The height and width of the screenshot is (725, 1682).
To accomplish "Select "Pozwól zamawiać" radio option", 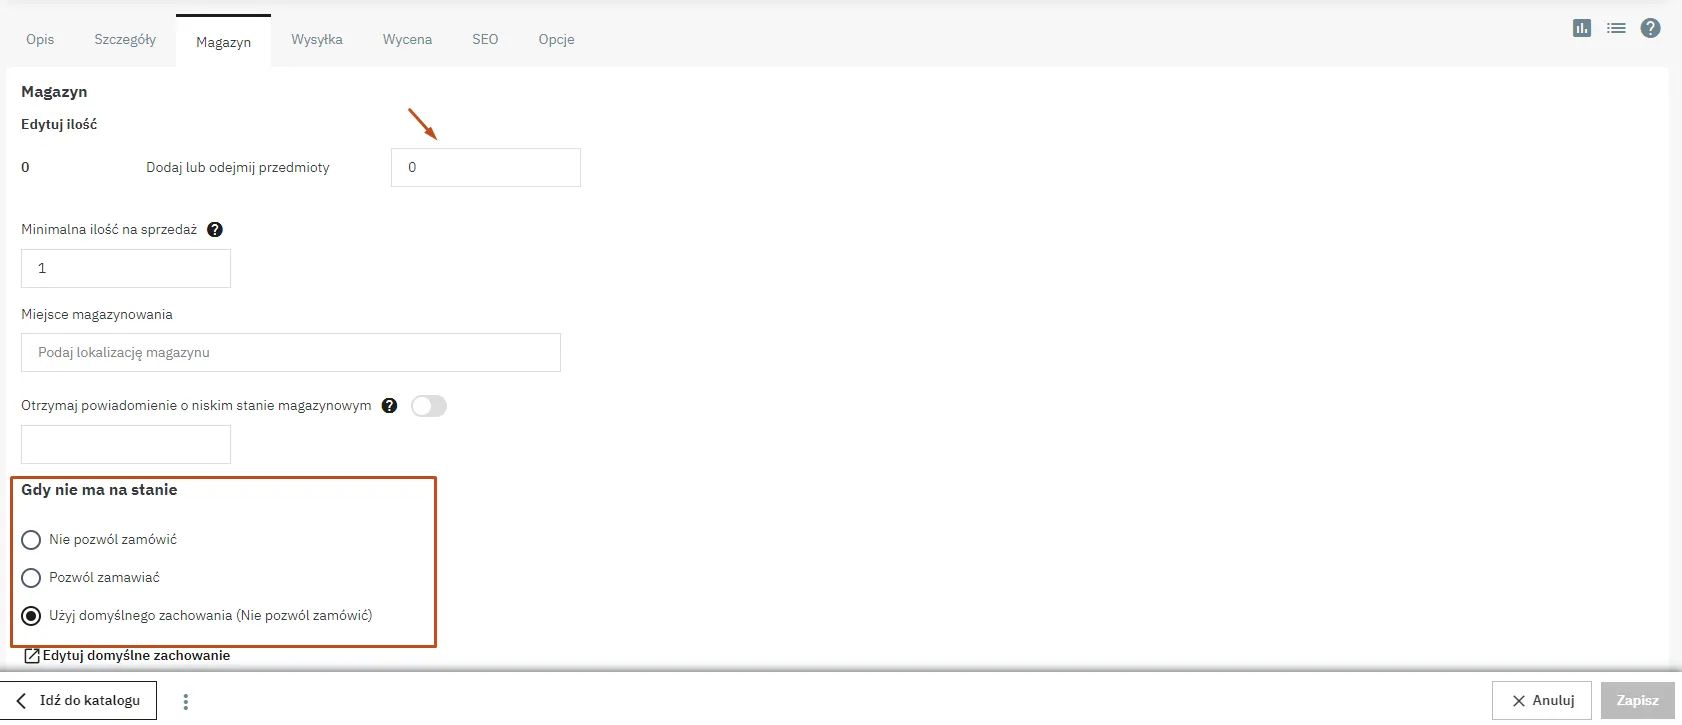I will tap(31, 578).
